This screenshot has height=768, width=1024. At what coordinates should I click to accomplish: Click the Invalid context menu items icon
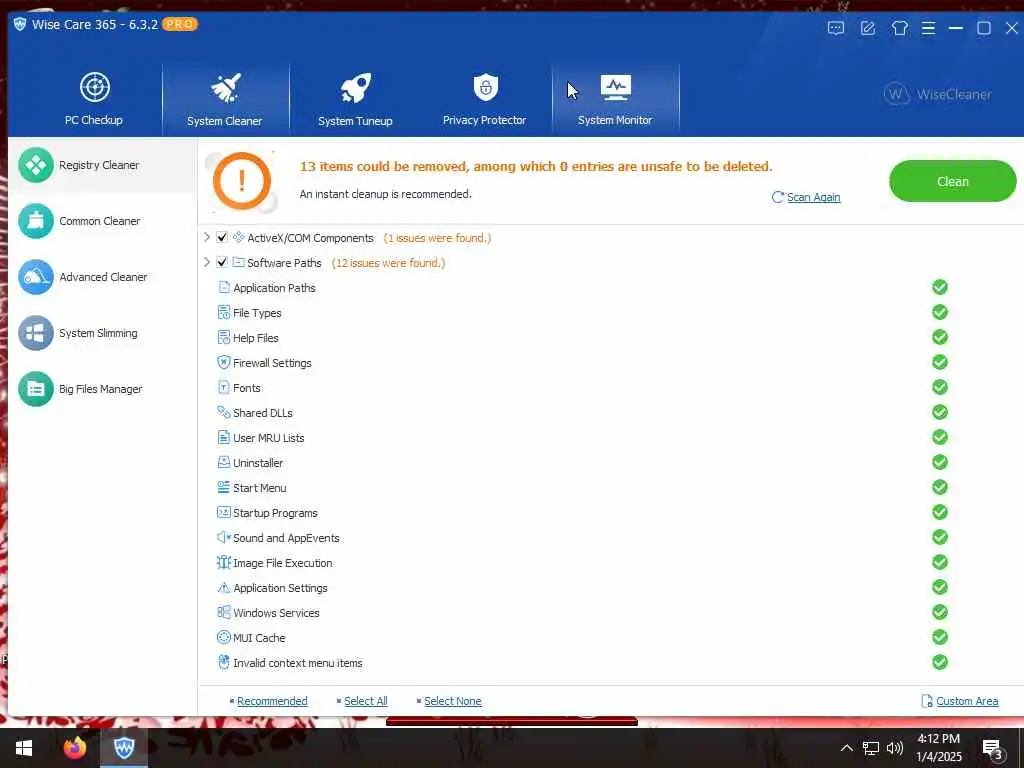click(224, 662)
